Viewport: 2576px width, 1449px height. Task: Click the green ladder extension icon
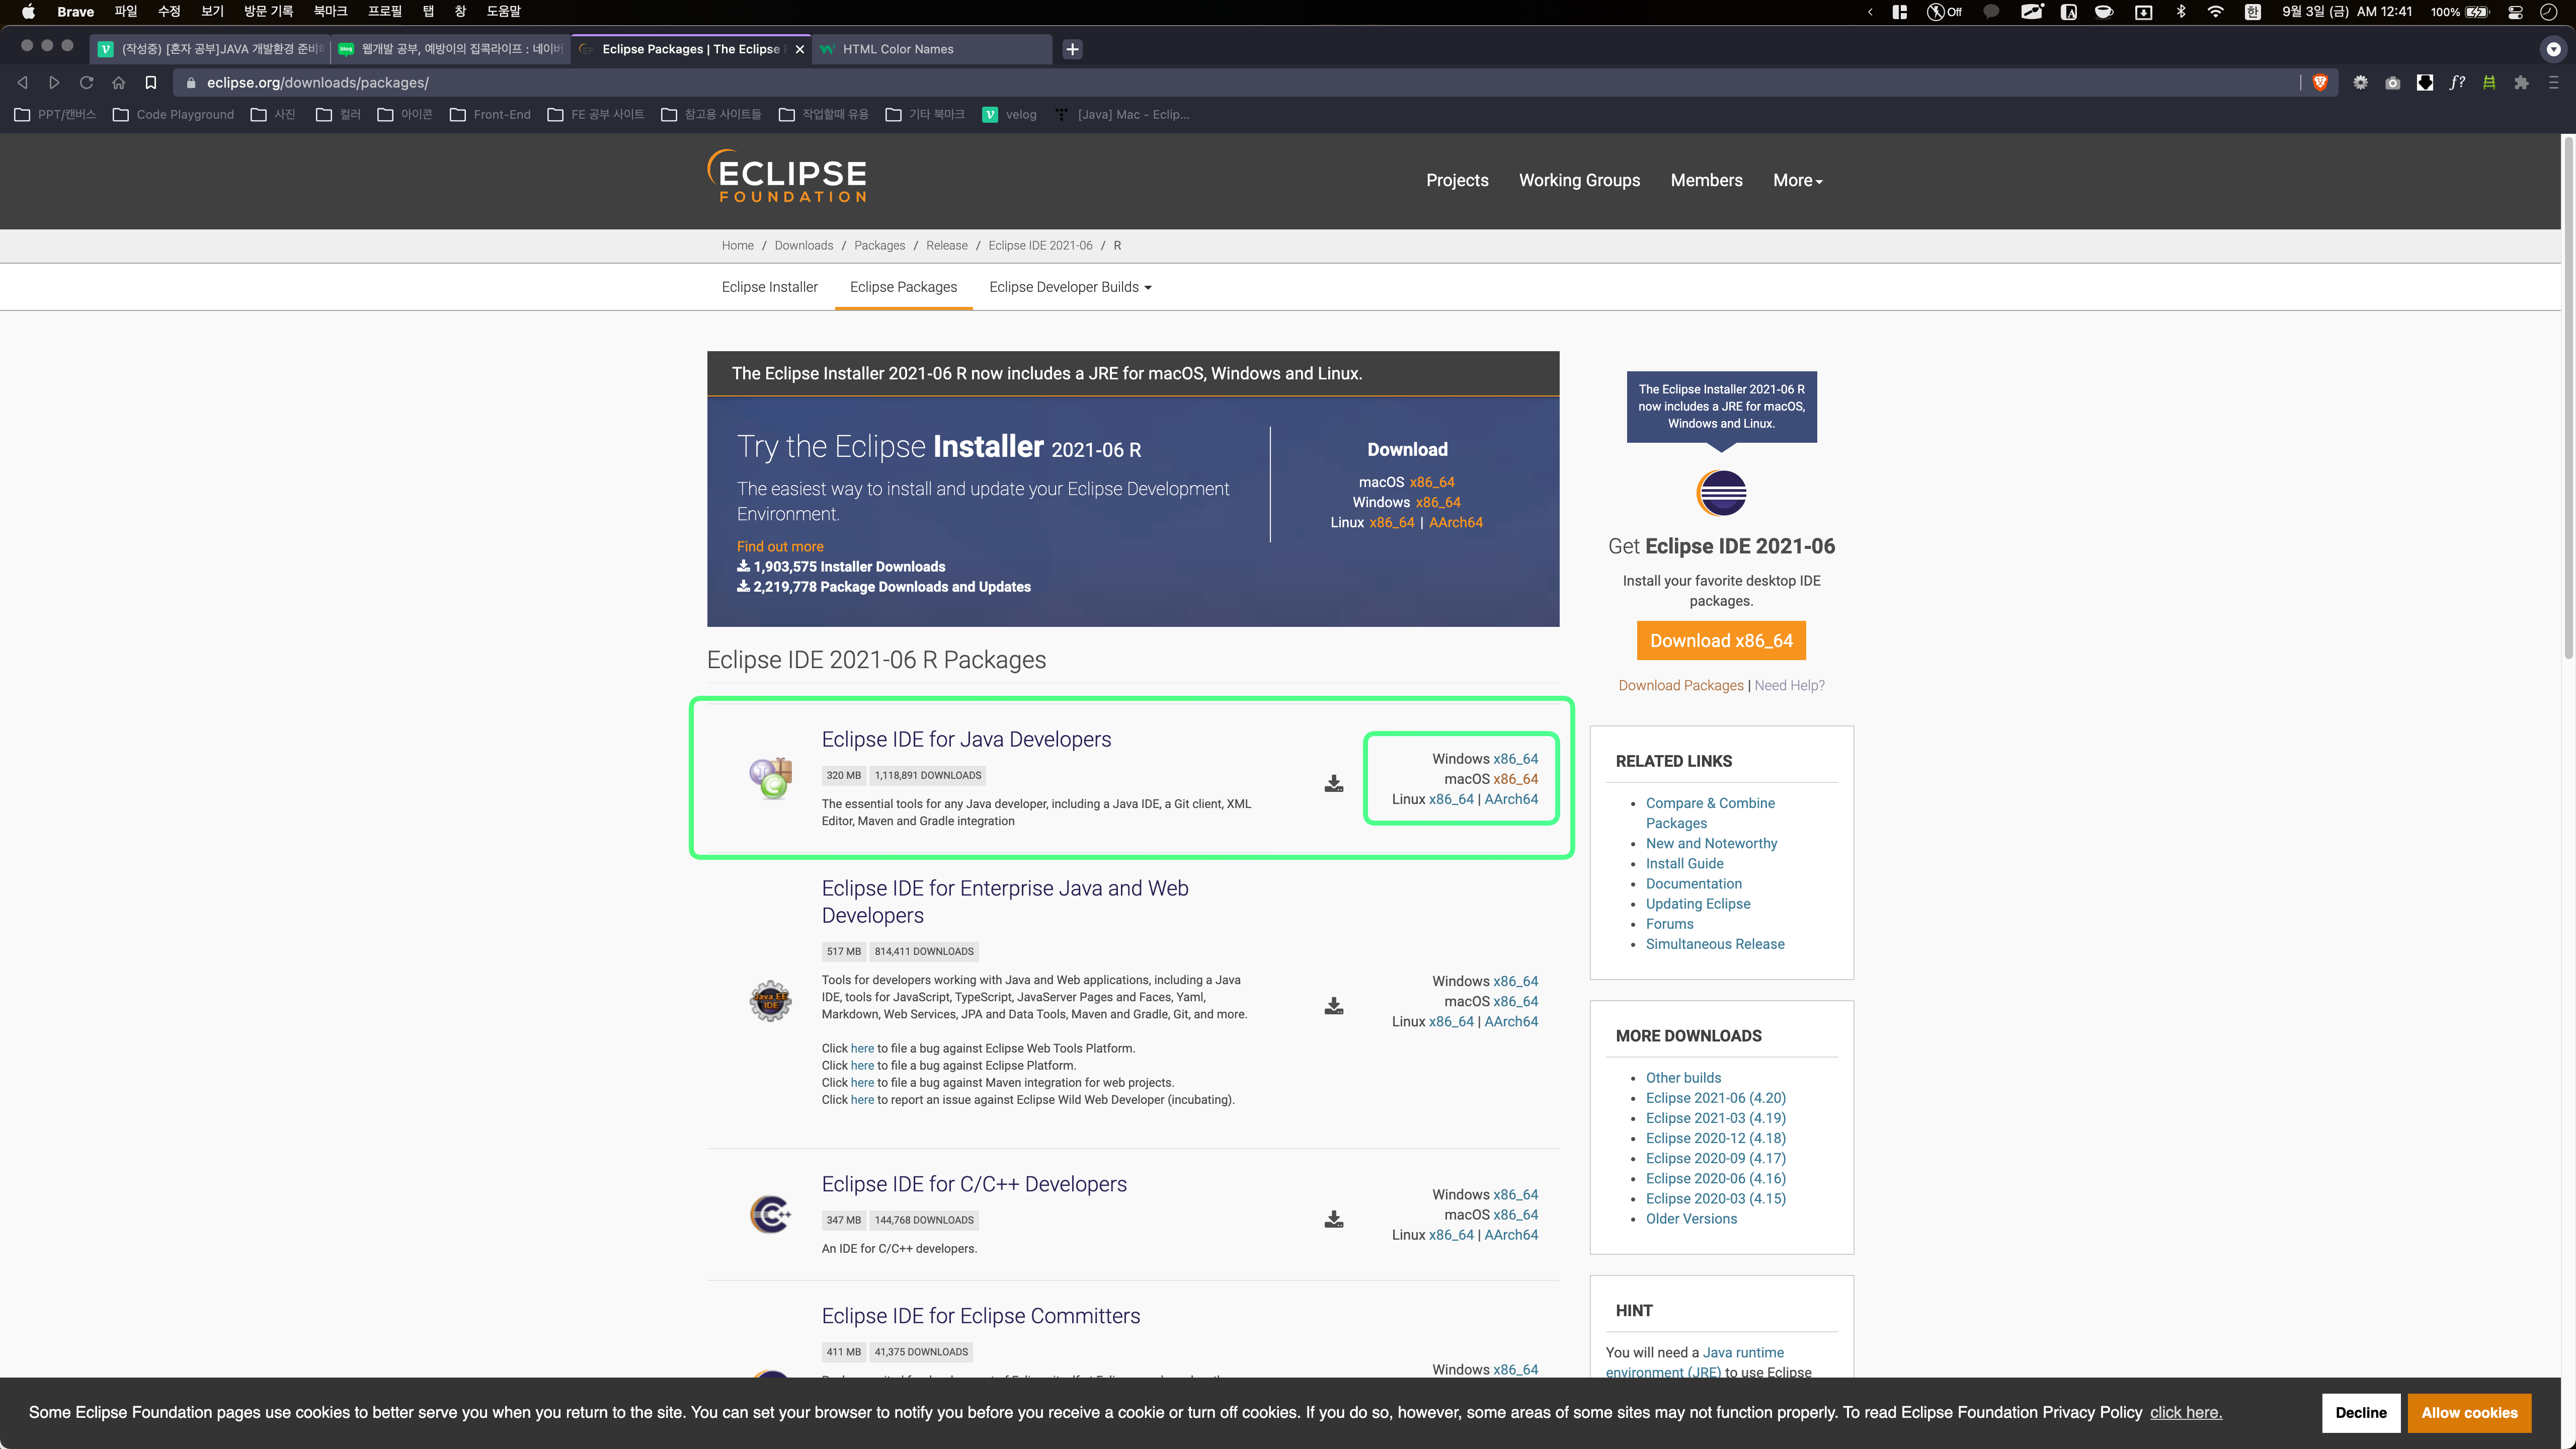coord(2489,83)
